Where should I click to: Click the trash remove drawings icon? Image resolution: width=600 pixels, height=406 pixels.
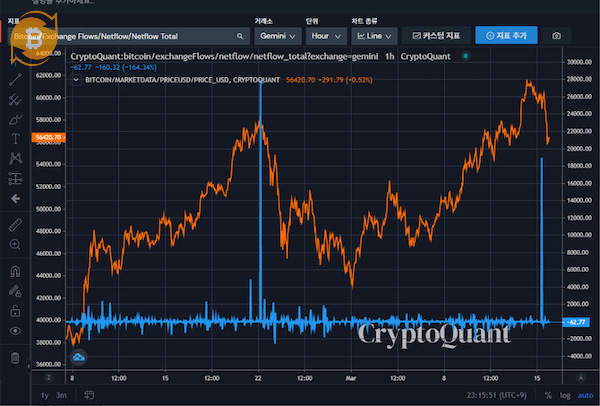(15, 358)
